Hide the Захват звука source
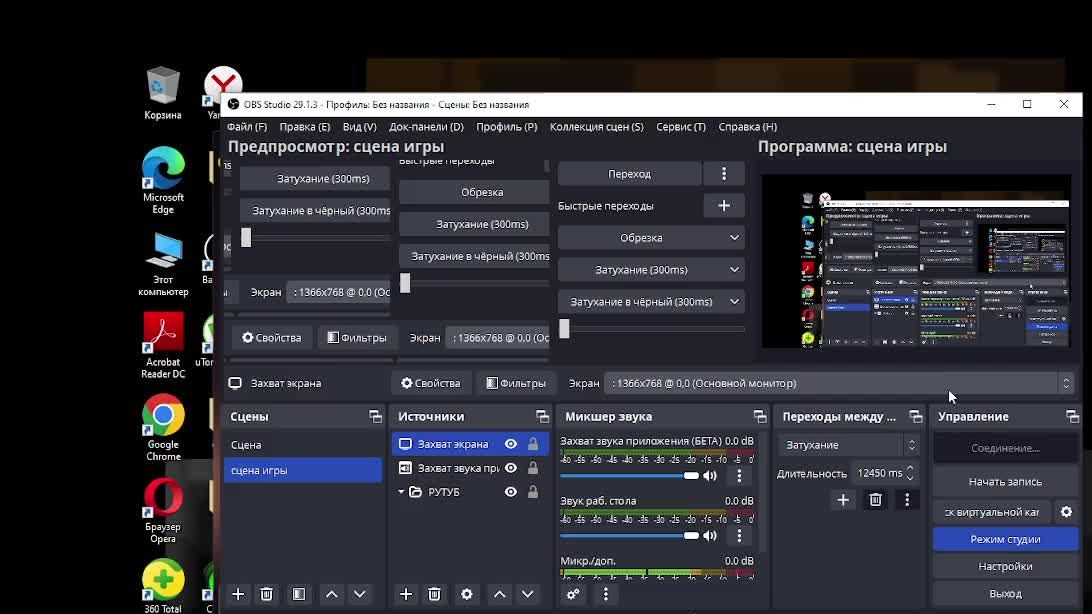Screen dimensions: 1092x614 click(x=510, y=468)
